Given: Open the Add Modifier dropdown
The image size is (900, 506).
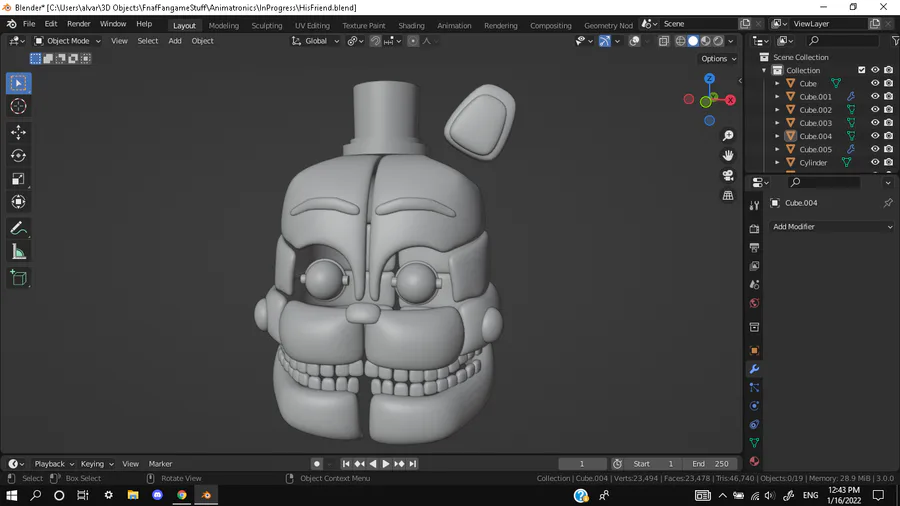Looking at the screenshot, I should 832,227.
